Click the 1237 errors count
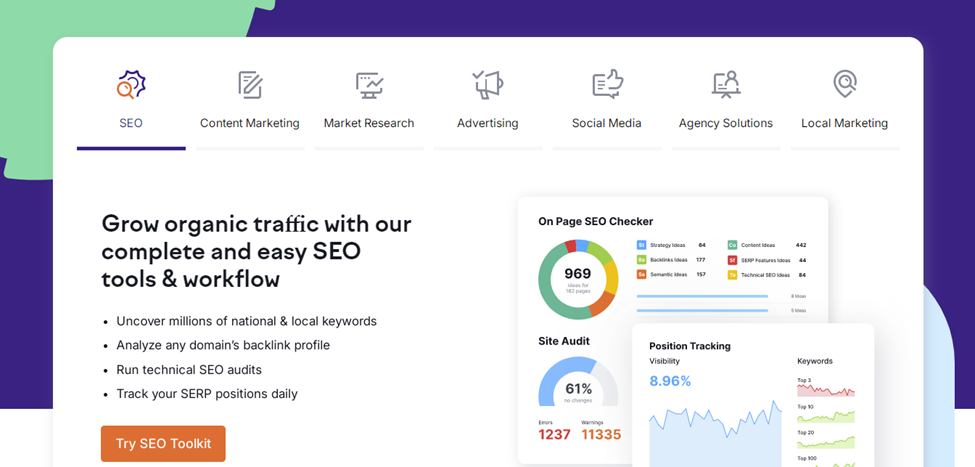975x467 pixels. click(555, 435)
